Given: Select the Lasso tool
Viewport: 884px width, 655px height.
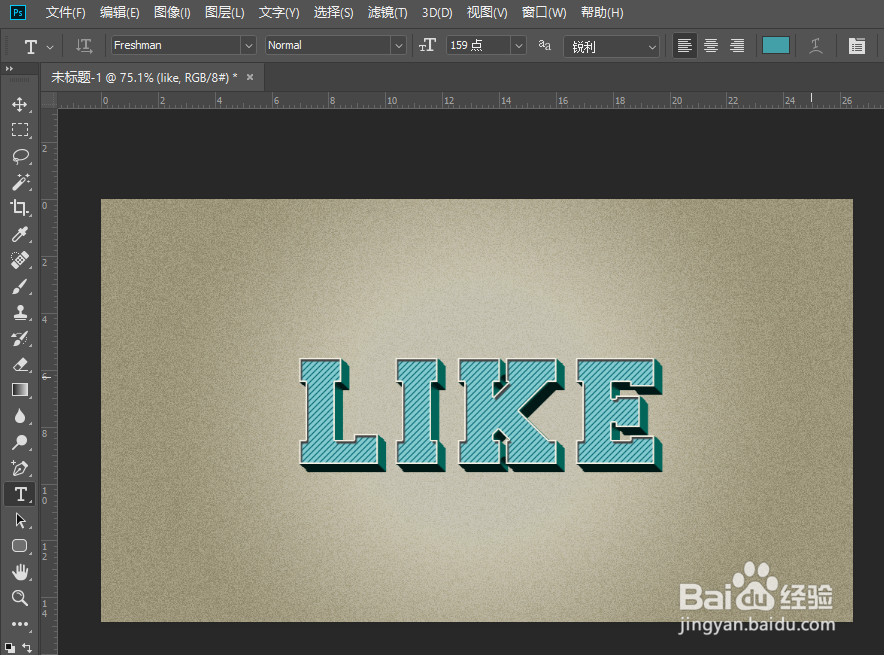Looking at the screenshot, I should [20, 156].
